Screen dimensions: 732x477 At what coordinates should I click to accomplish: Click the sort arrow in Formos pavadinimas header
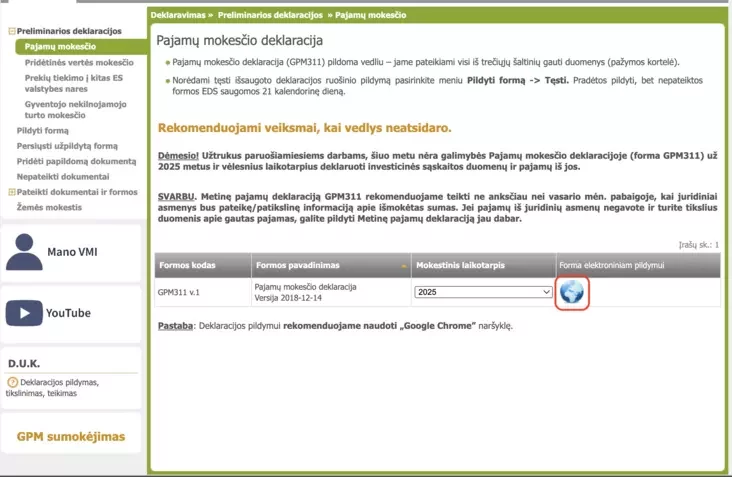pos(402,265)
